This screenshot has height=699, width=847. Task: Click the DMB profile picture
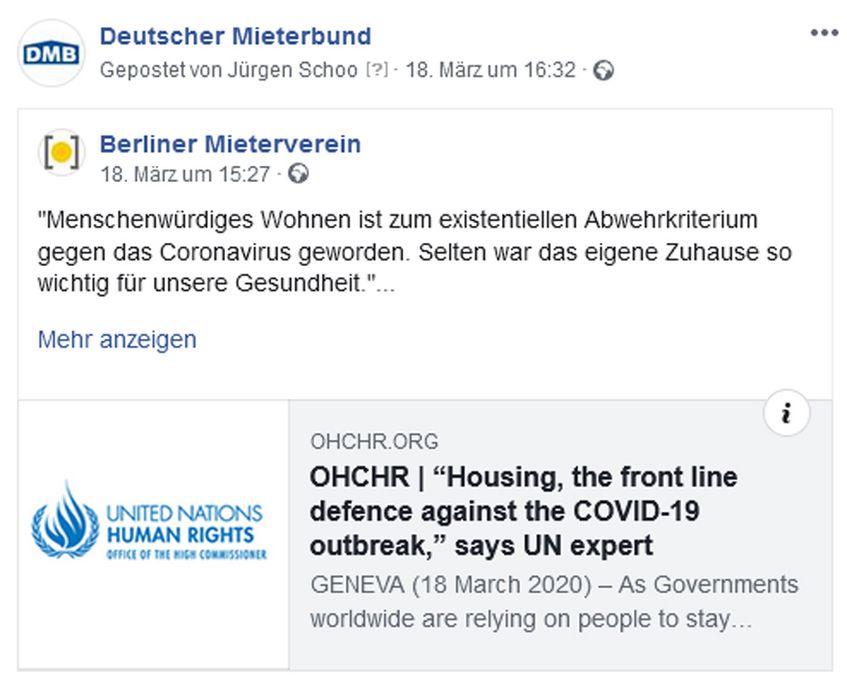coord(51,53)
